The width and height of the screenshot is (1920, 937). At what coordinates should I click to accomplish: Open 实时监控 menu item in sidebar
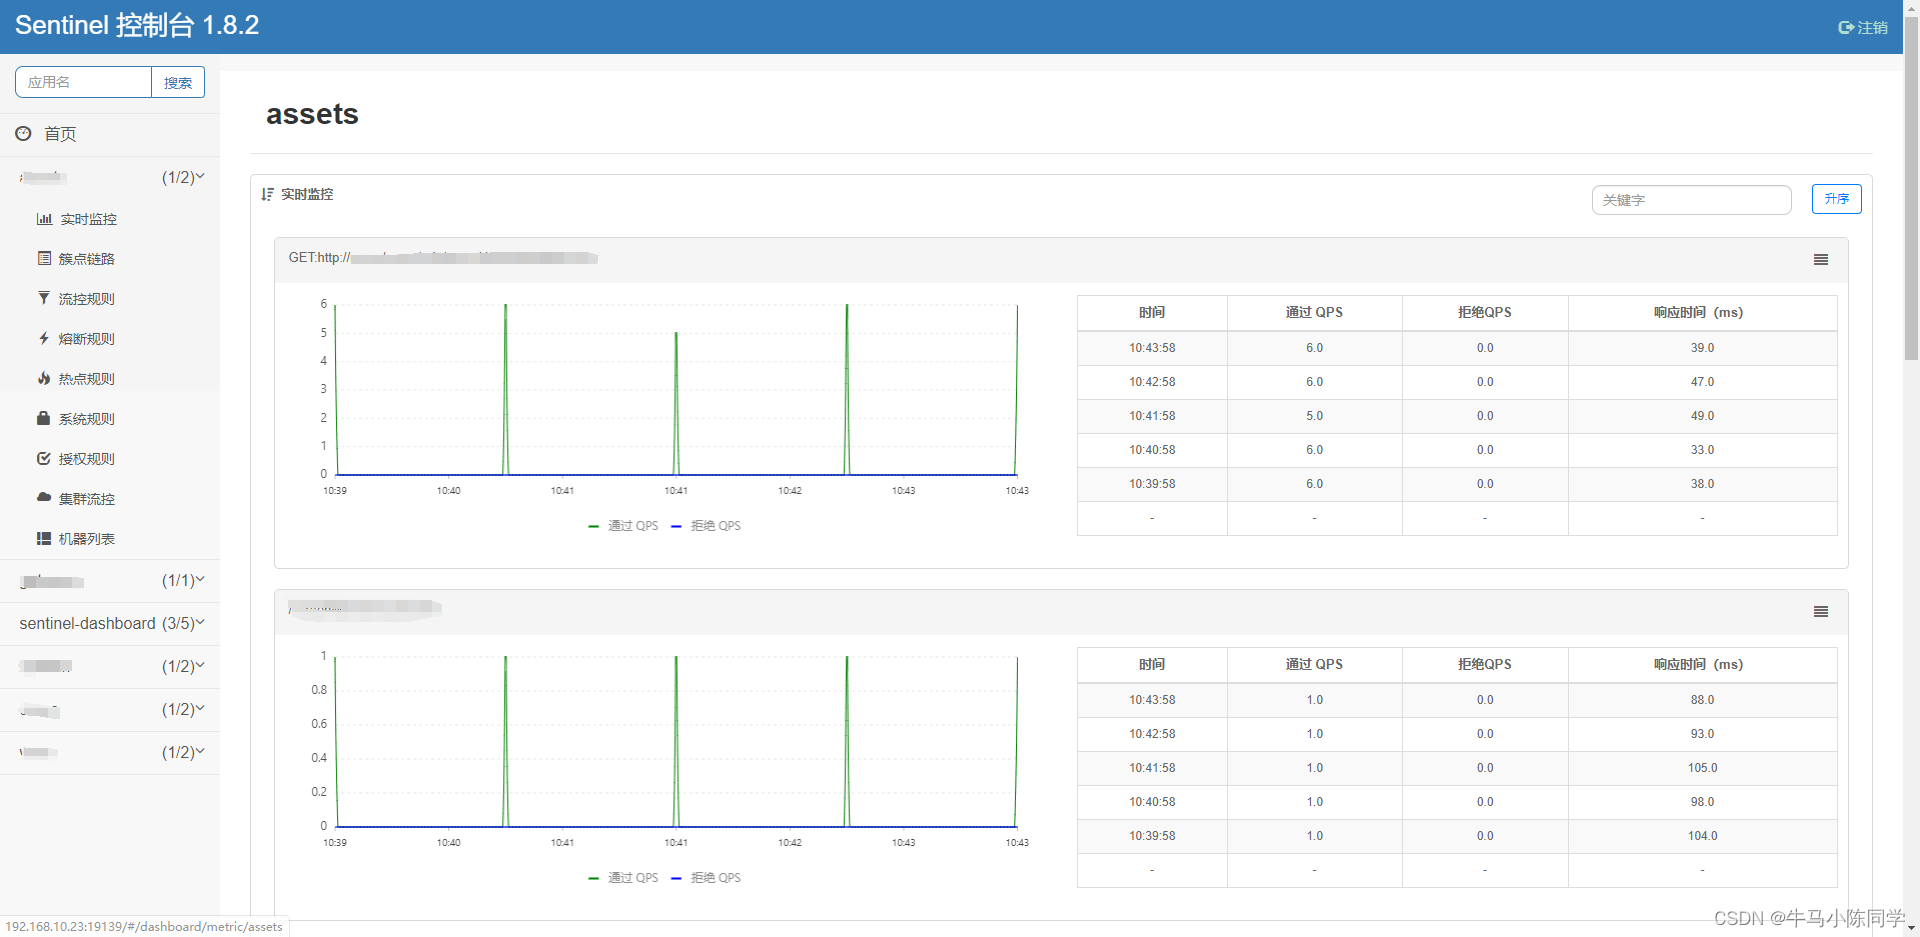click(x=88, y=219)
